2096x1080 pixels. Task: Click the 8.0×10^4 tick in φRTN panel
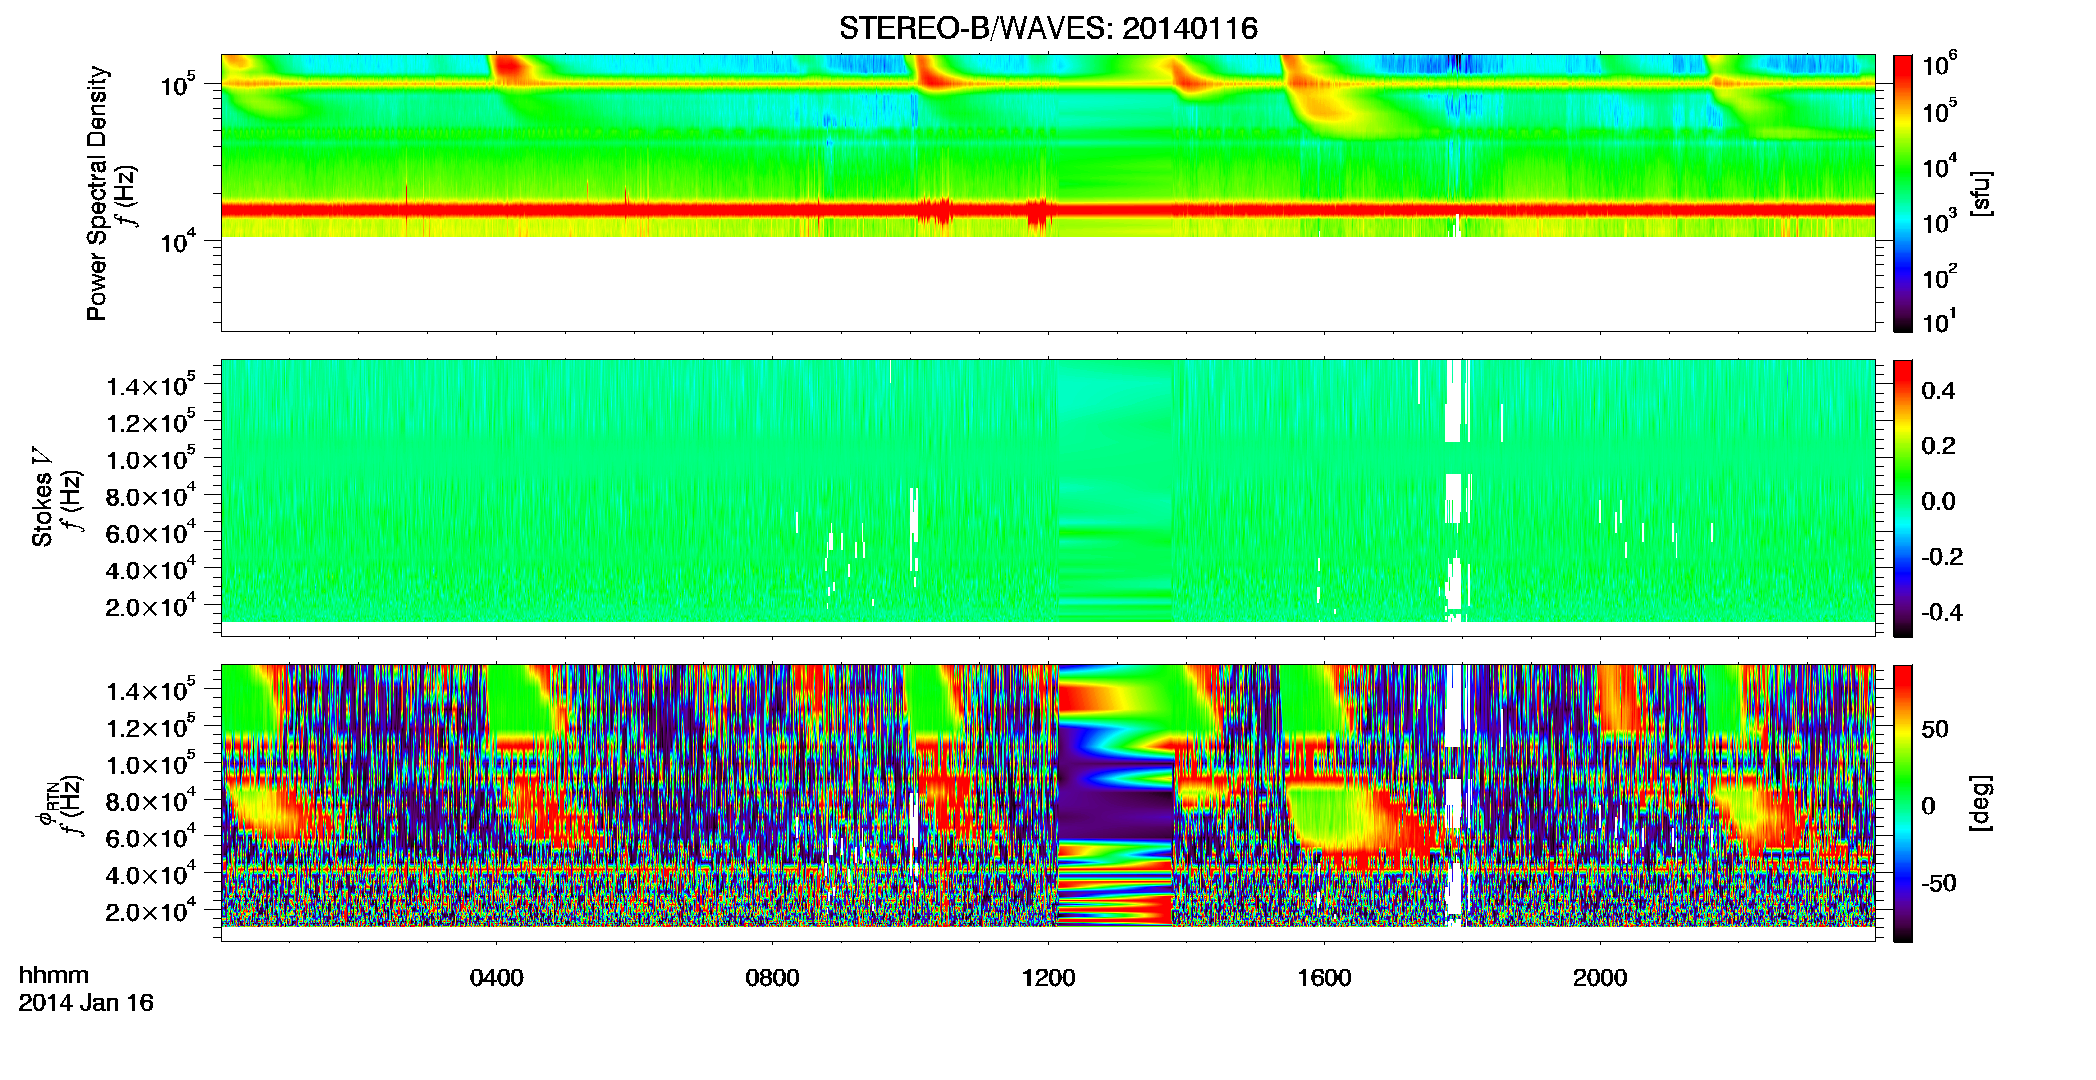coord(152,802)
